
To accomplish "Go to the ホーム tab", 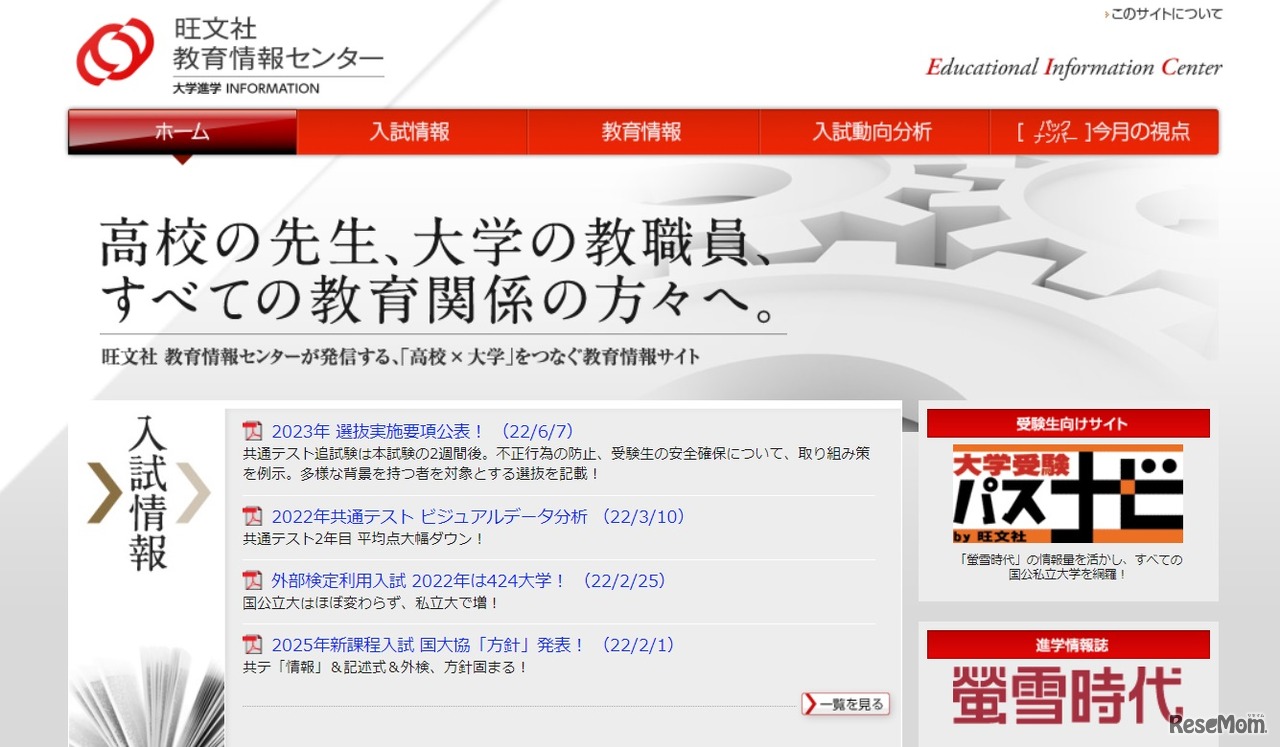I will coord(181,131).
